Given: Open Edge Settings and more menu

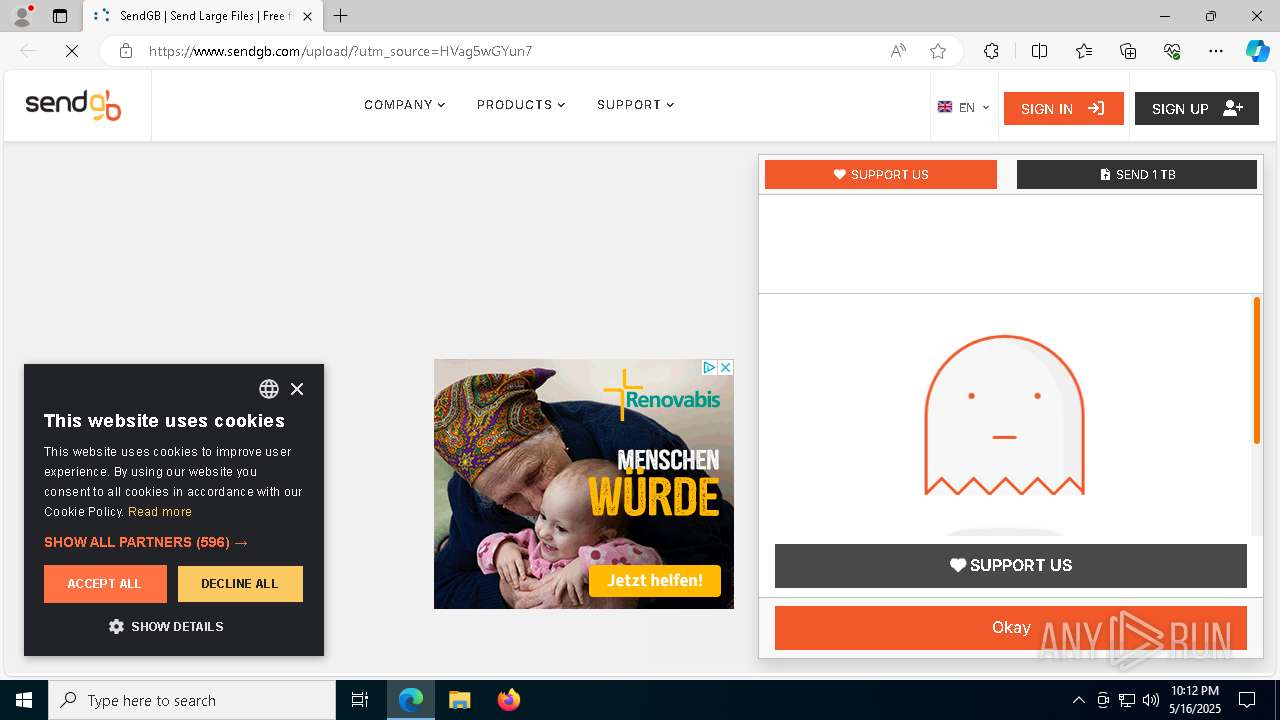Looking at the screenshot, I should (1216, 51).
